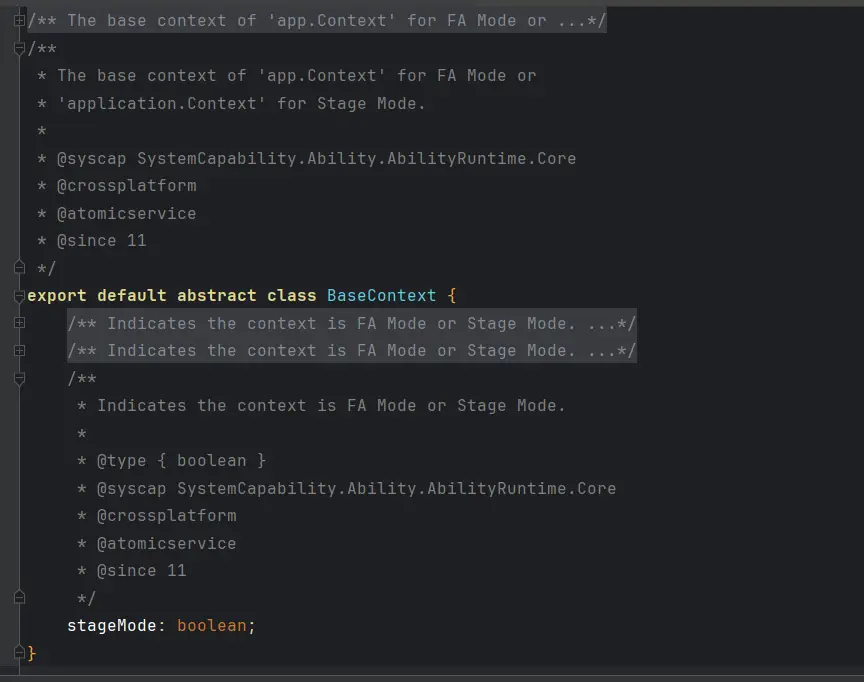
Task: Expand the second folded 'Indicates the context' comment
Action: (19, 351)
